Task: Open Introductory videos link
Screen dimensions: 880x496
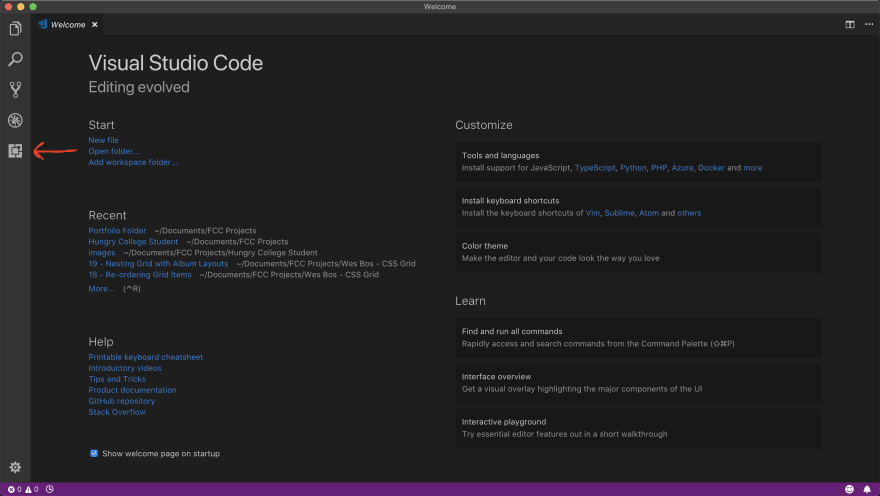Action: click(x=125, y=368)
